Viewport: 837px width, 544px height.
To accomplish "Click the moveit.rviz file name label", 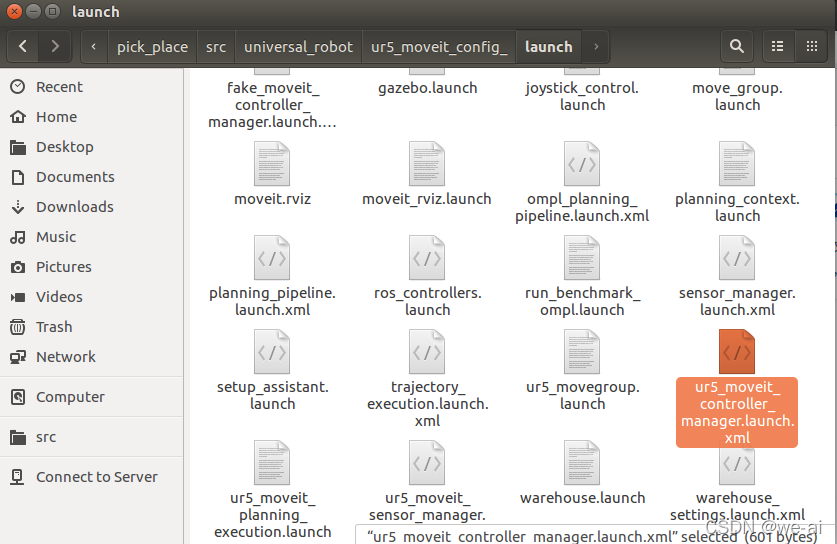I will tap(272, 199).
